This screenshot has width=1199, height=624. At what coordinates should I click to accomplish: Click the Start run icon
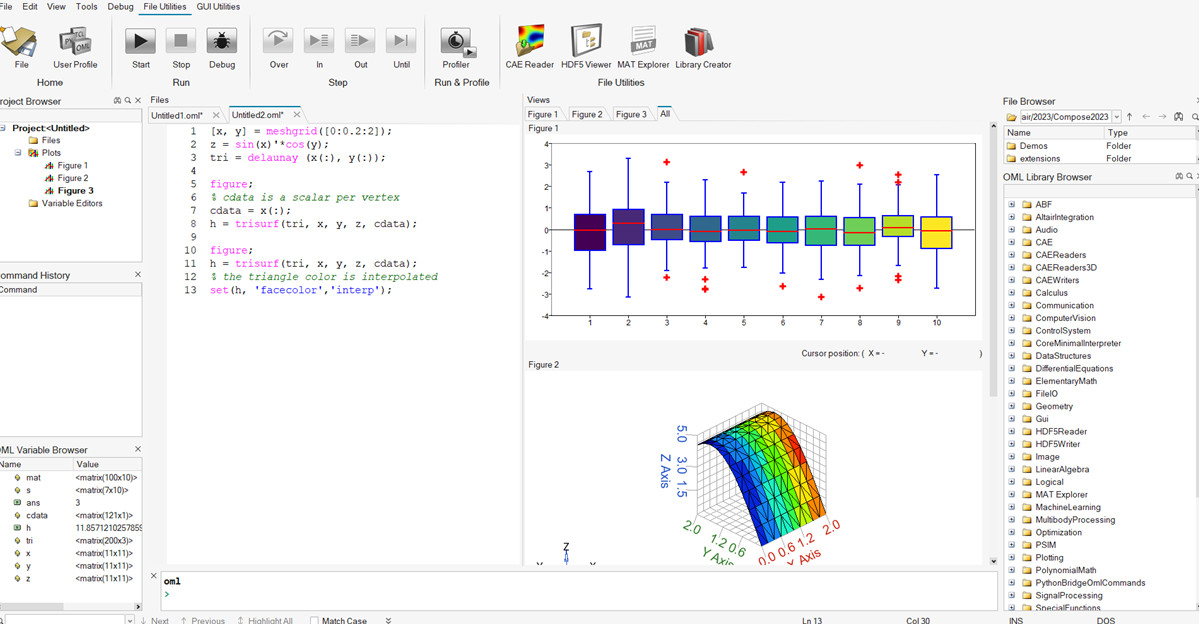(x=140, y=41)
